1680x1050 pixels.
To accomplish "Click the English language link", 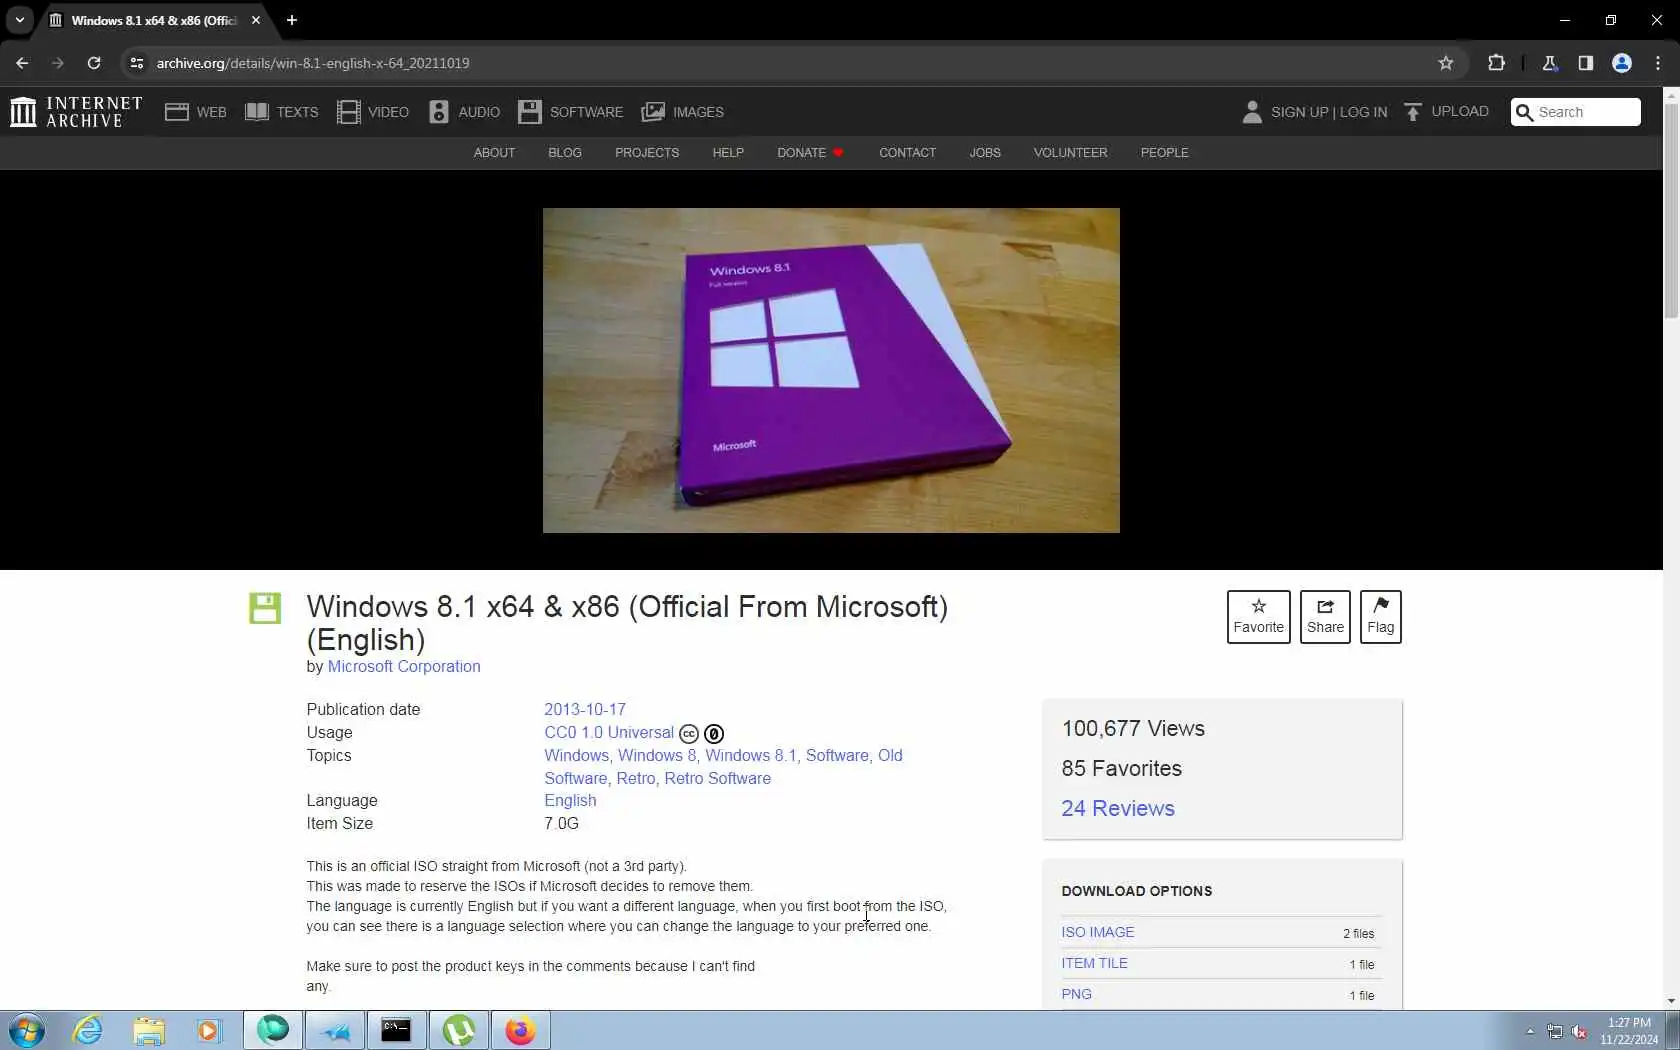I will (570, 801).
